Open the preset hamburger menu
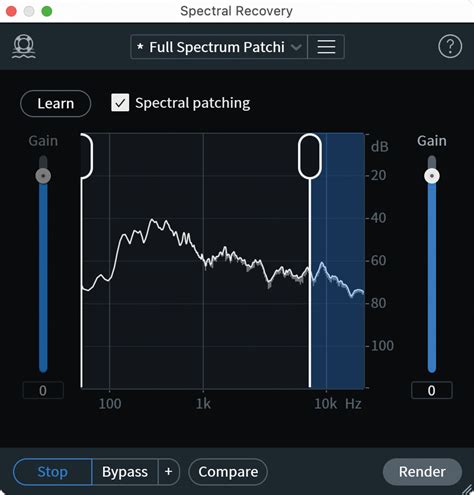Image resolution: width=474 pixels, height=495 pixels. click(x=326, y=47)
